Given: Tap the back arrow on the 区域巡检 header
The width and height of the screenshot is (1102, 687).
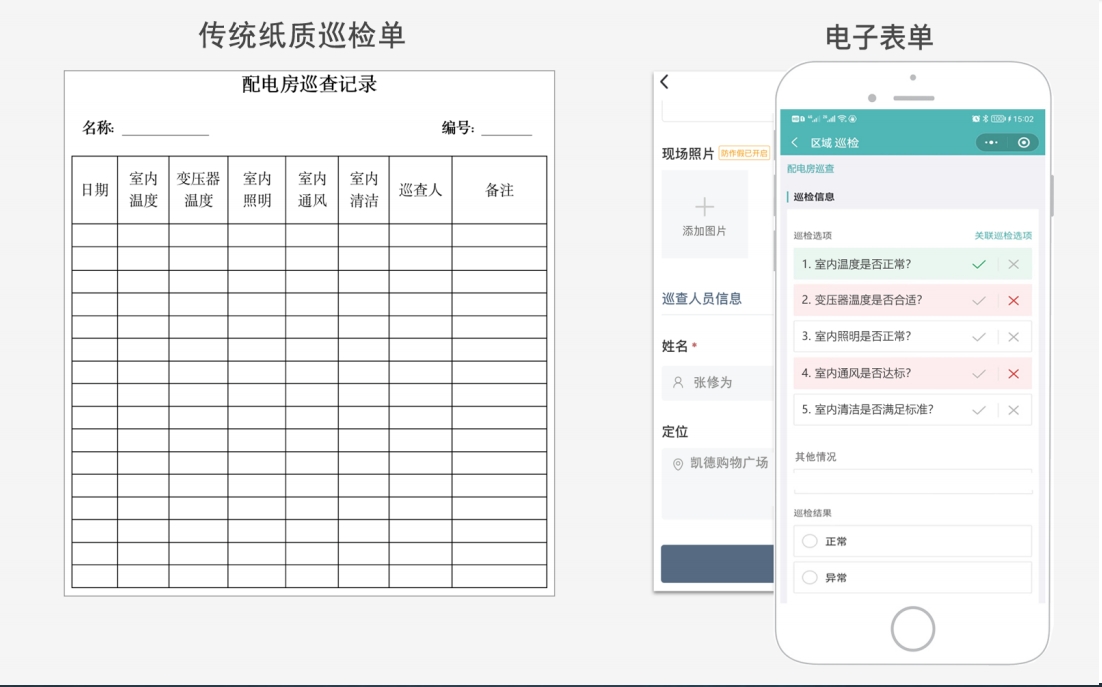Looking at the screenshot, I should pos(794,142).
